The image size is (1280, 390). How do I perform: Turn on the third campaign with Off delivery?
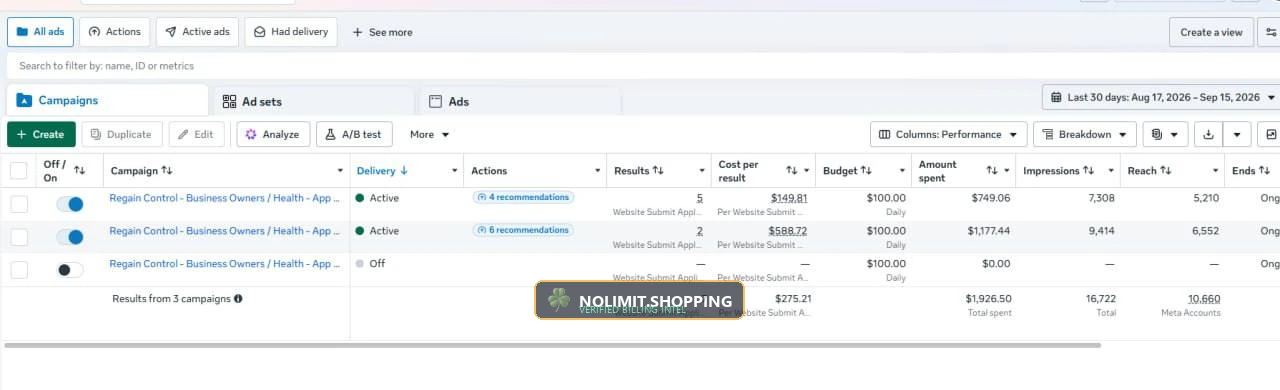click(70, 270)
